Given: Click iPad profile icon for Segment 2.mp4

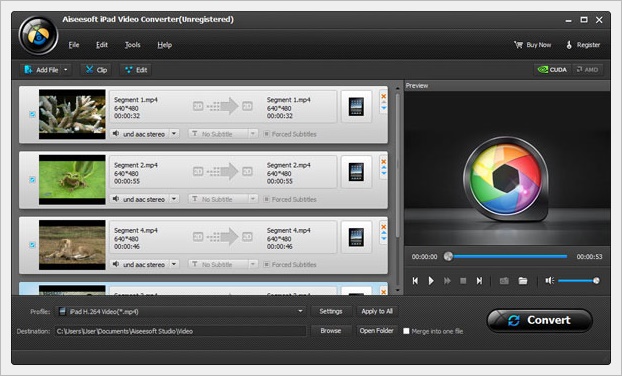Looking at the screenshot, I should (x=356, y=172).
